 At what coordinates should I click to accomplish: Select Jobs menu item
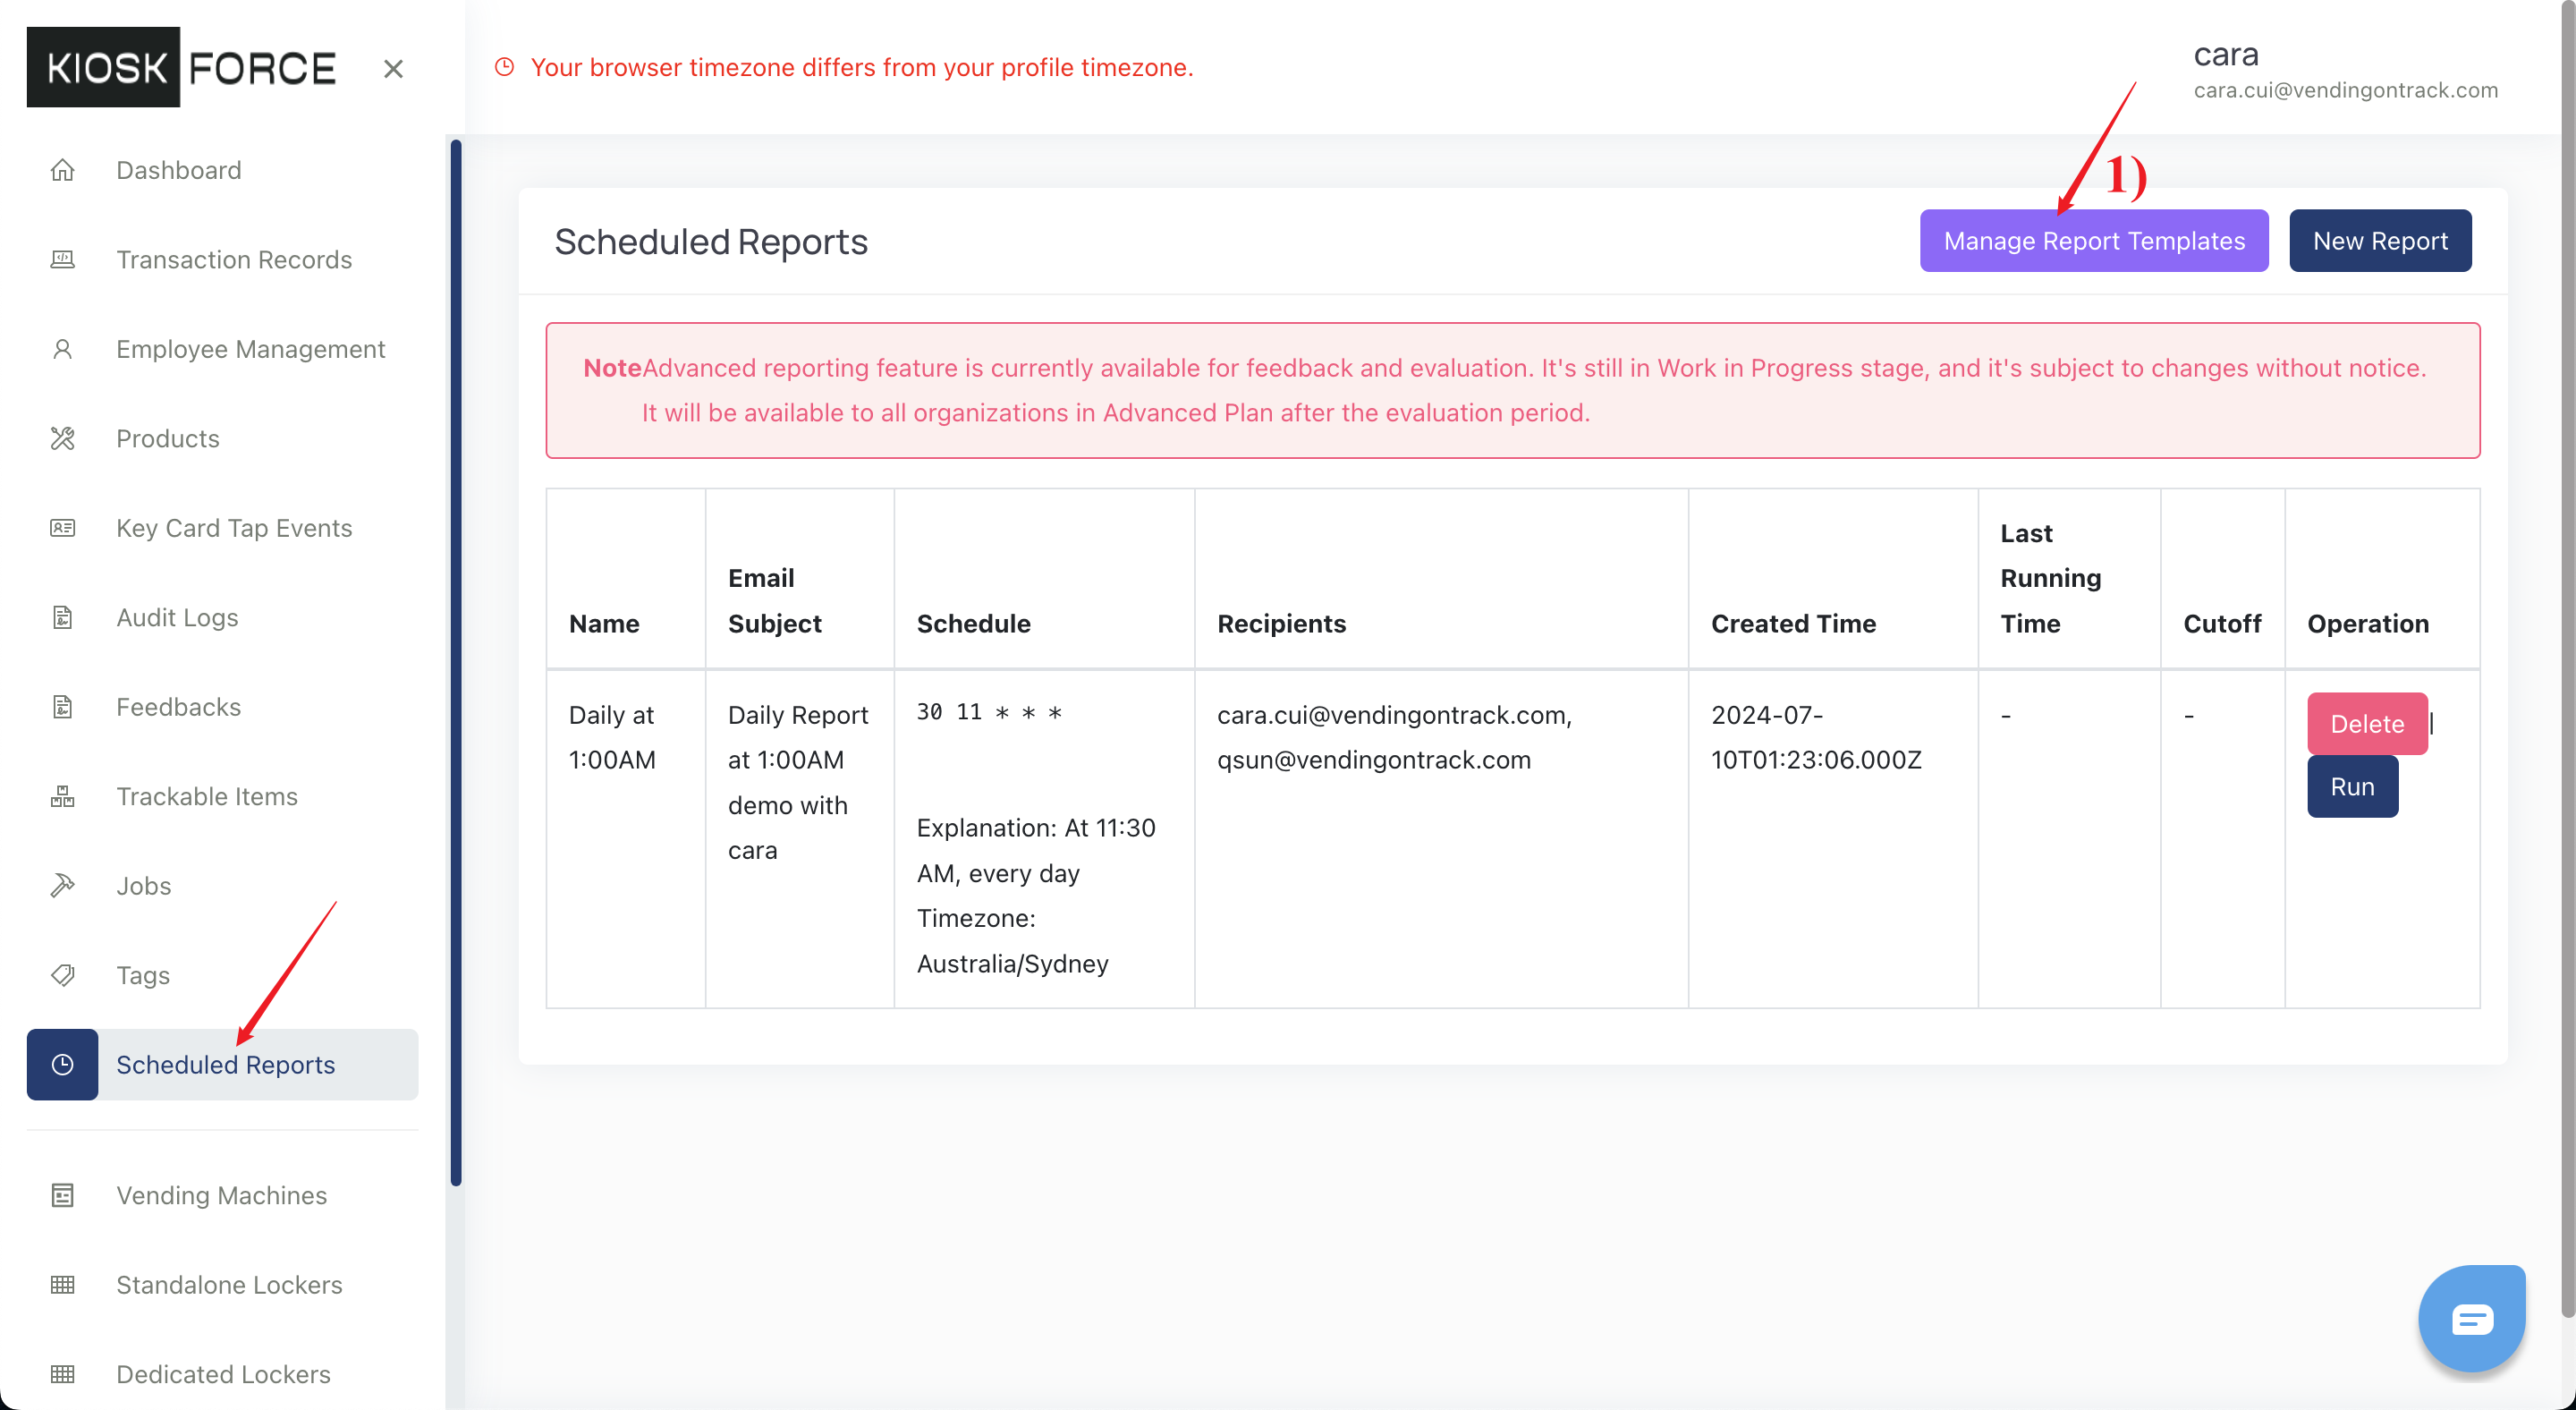(144, 884)
